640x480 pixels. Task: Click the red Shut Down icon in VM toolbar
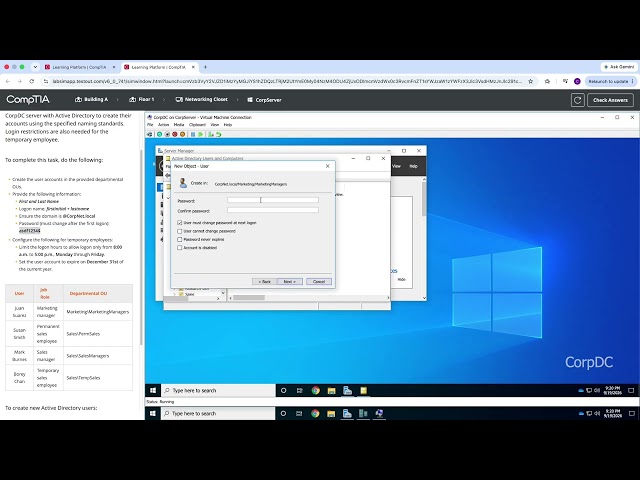tap(175, 134)
